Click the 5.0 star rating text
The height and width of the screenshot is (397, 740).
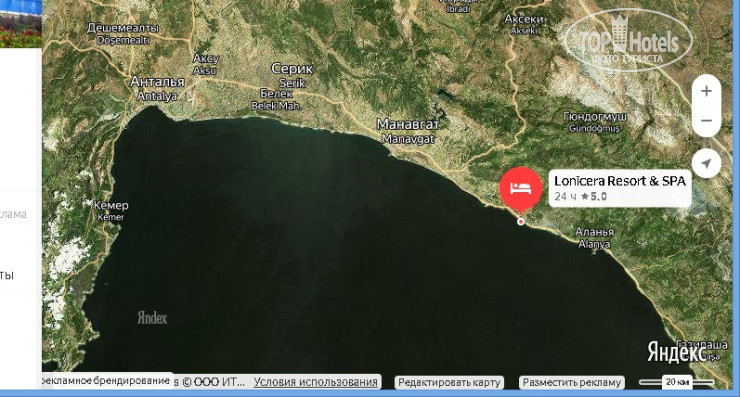(x=594, y=197)
